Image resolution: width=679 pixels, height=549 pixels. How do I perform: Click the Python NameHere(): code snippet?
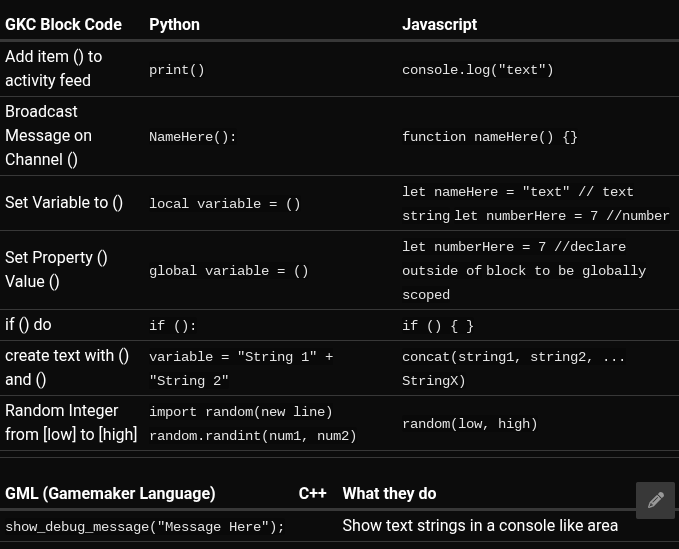click(x=193, y=137)
